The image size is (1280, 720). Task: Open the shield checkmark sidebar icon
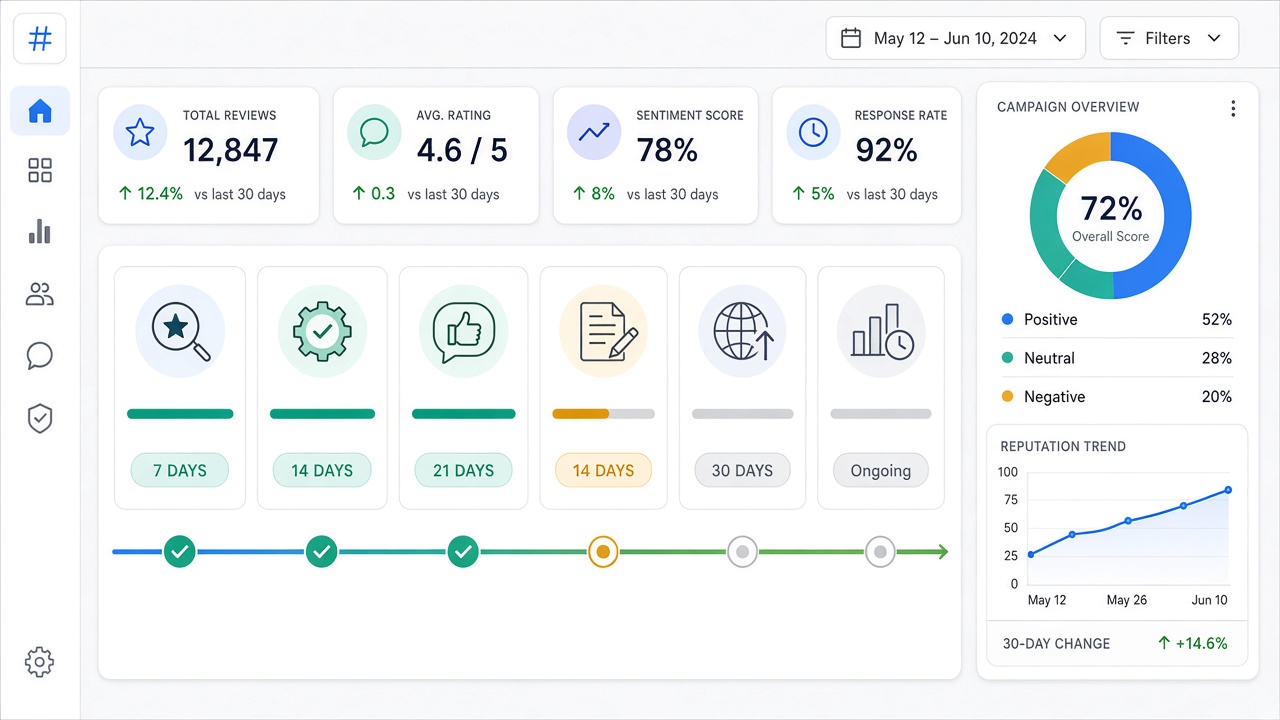tap(40, 419)
